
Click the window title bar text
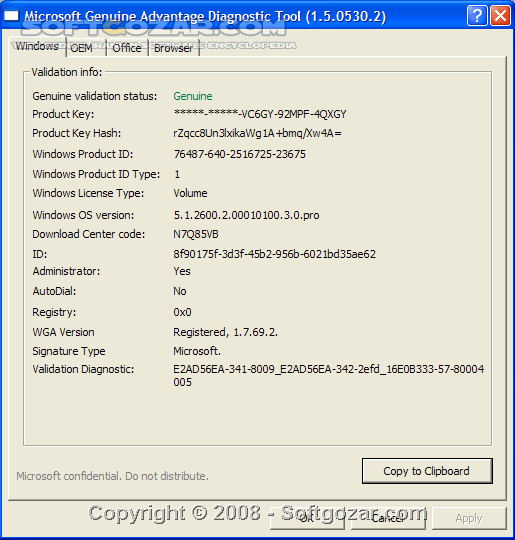click(205, 16)
